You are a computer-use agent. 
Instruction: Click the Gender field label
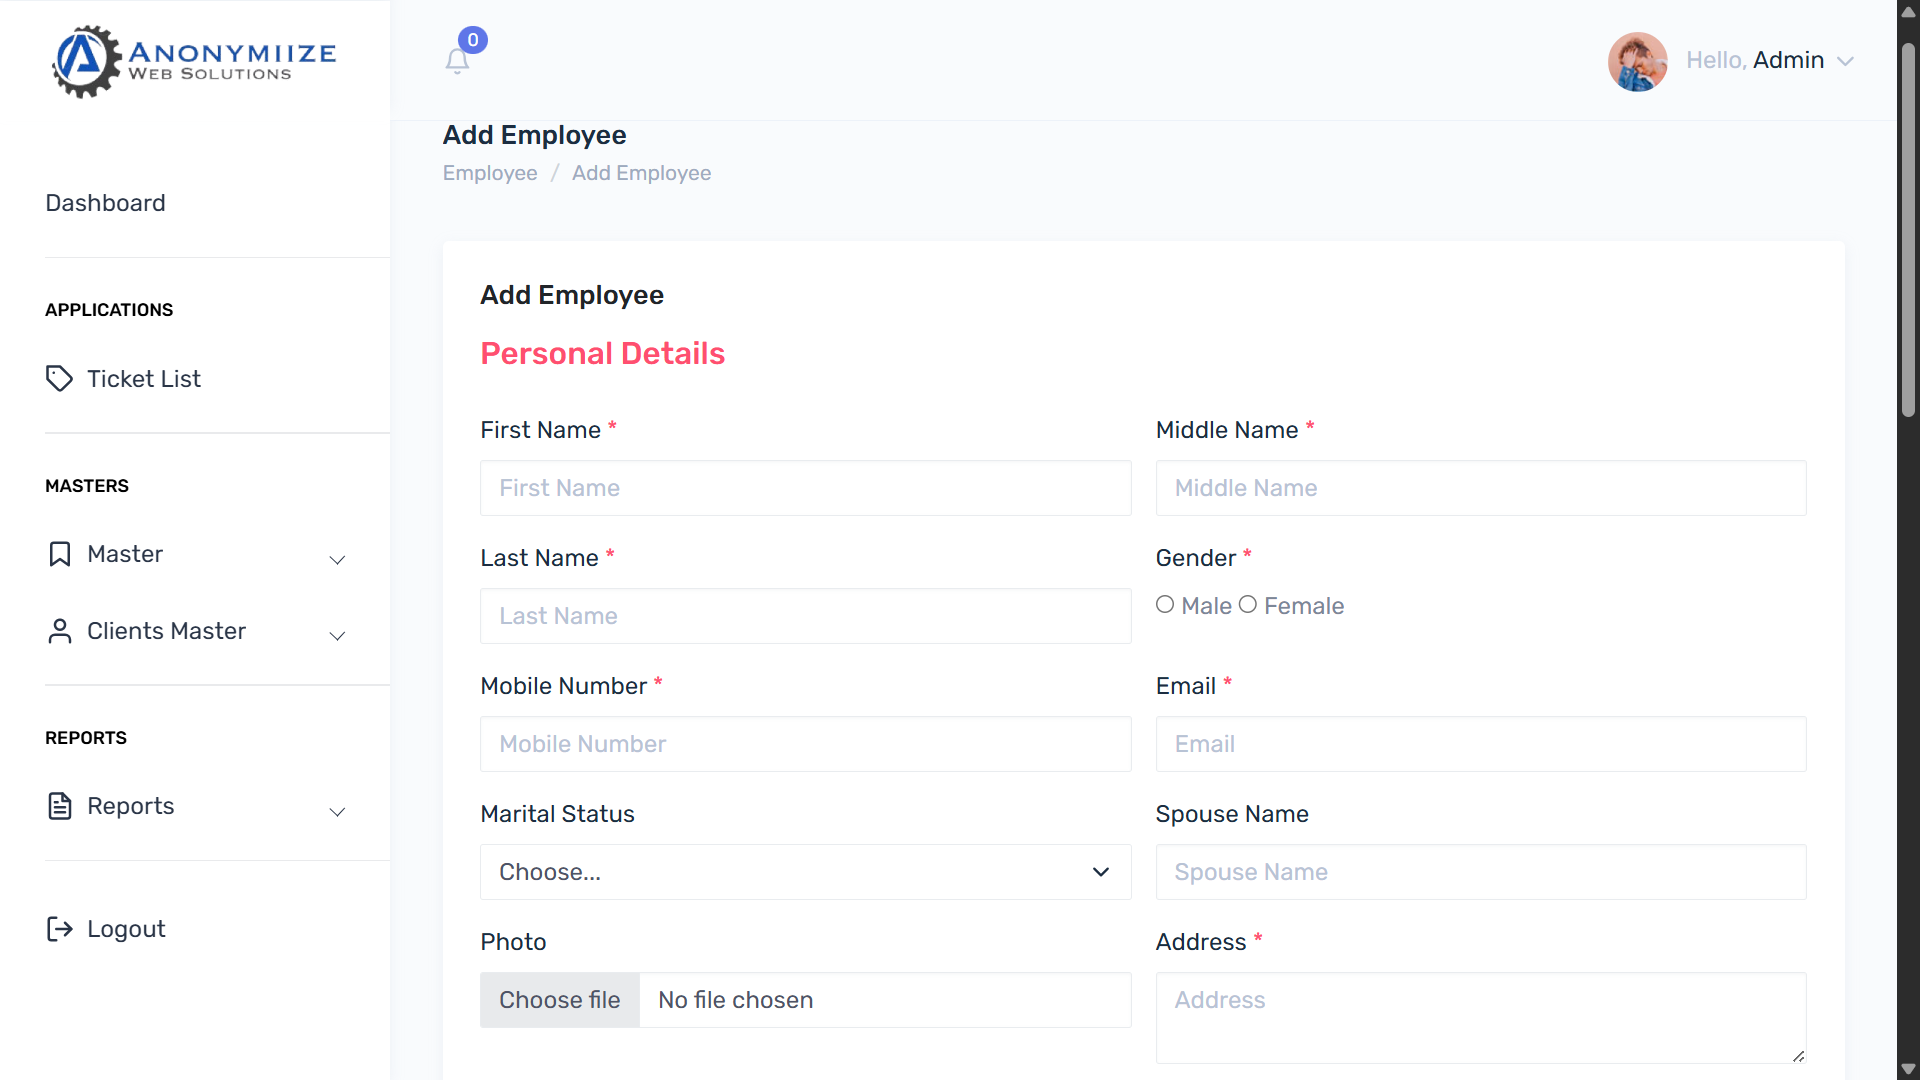point(1196,558)
